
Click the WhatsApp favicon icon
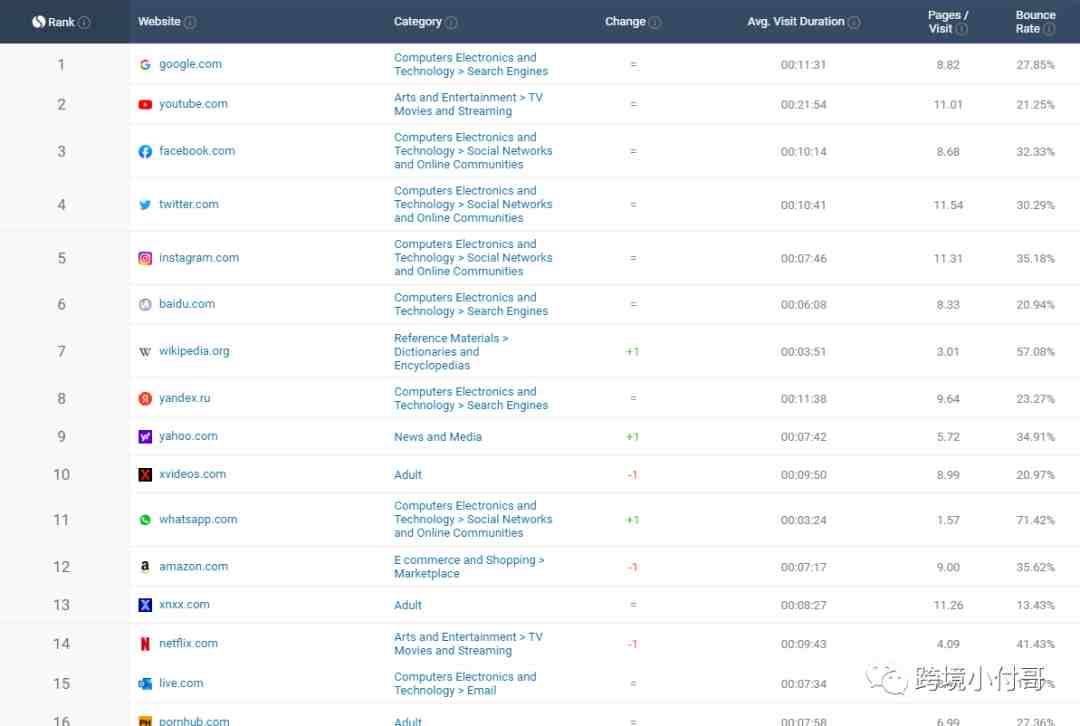coord(145,520)
